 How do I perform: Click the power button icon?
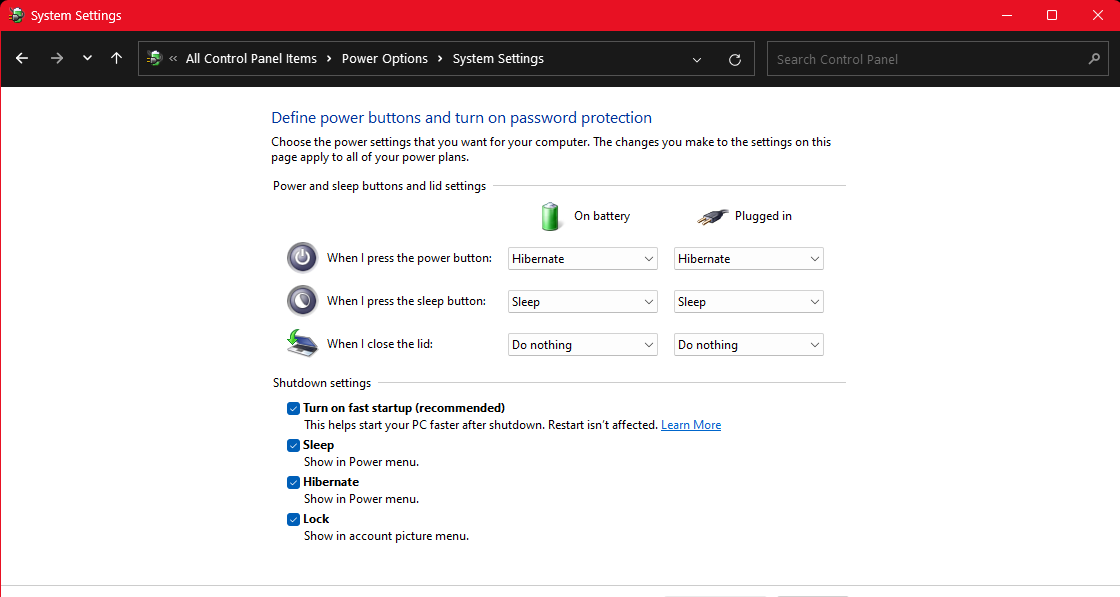[302, 258]
